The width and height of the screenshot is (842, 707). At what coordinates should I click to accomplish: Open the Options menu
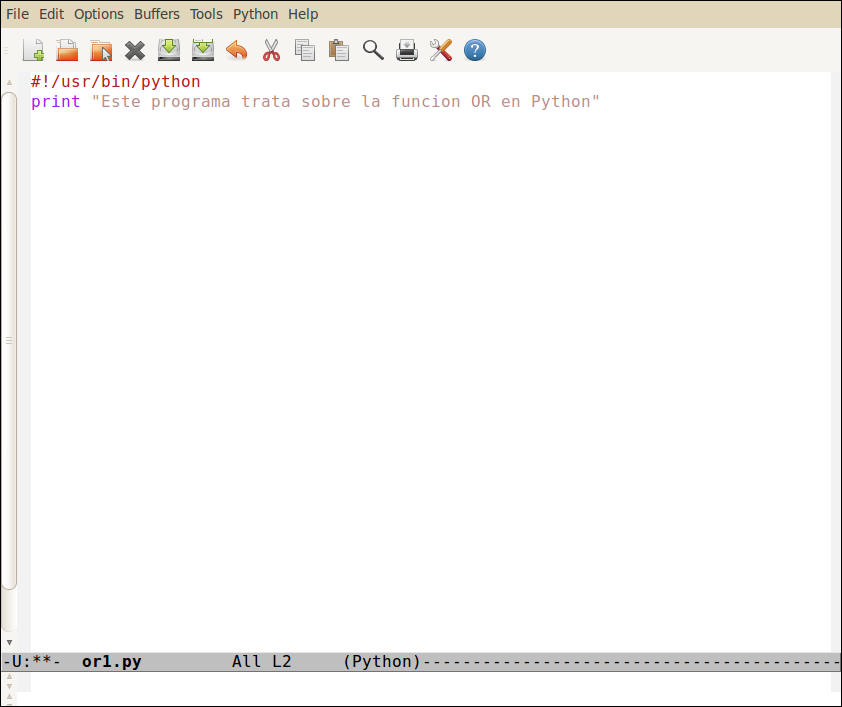pos(99,14)
